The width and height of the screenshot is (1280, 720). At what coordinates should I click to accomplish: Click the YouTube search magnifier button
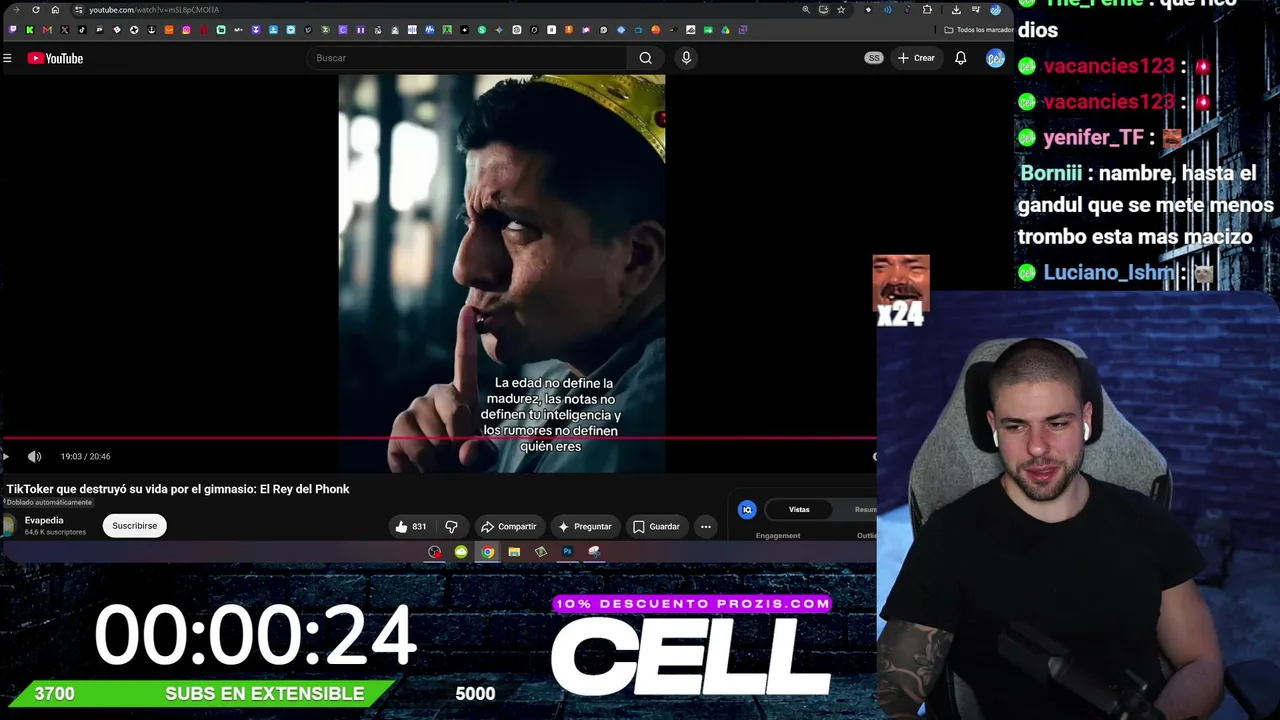pyautogui.click(x=646, y=58)
